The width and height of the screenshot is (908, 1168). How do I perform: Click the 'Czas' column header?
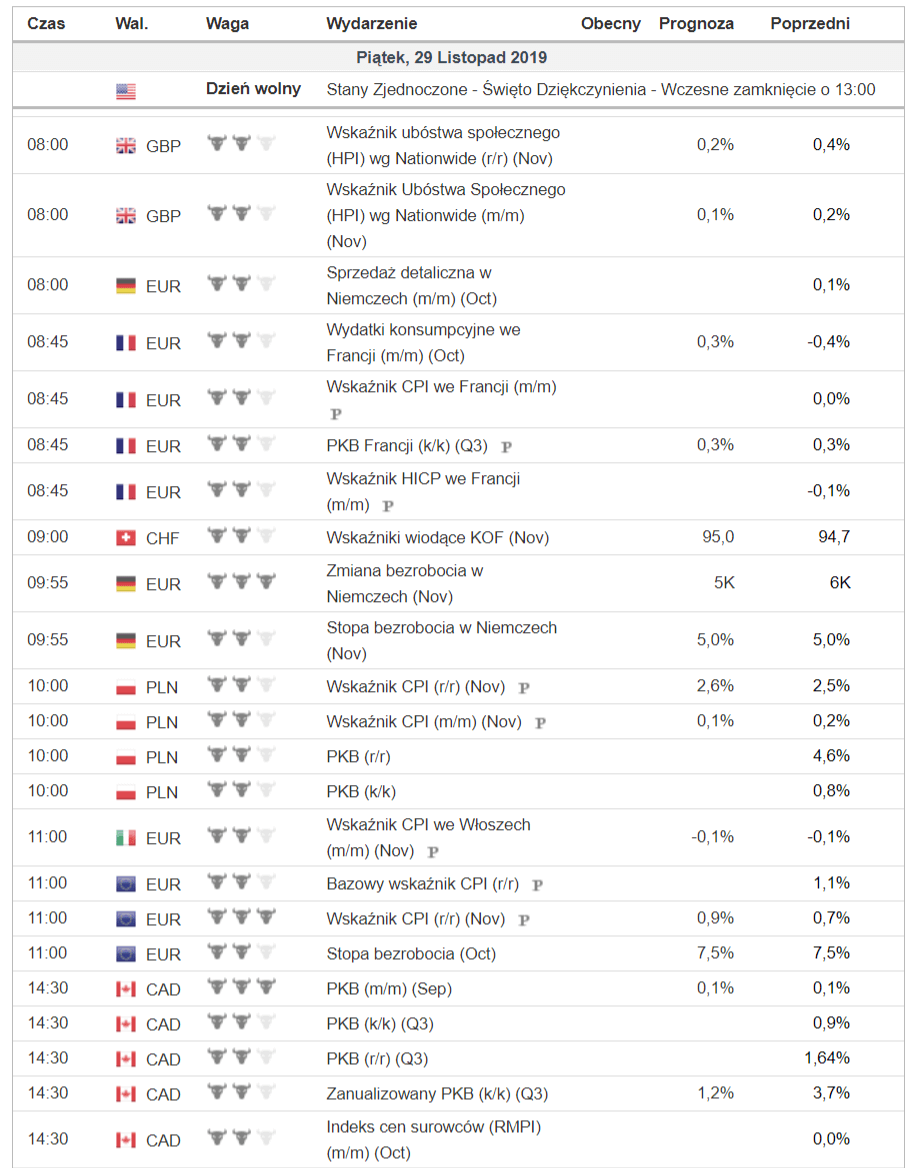click(46, 23)
